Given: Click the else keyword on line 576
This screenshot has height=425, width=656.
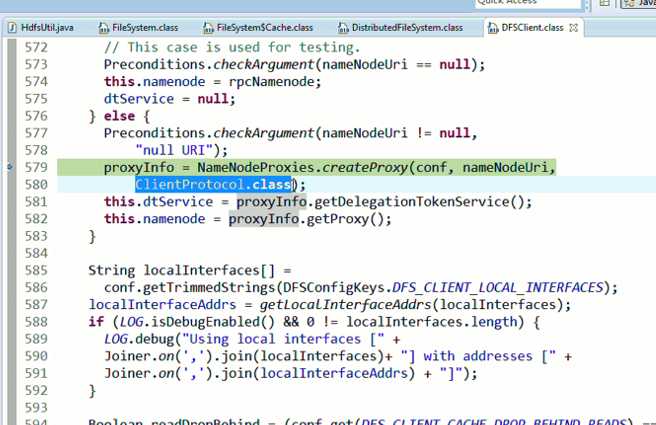Looking at the screenshot, I should tap(120, 116).
